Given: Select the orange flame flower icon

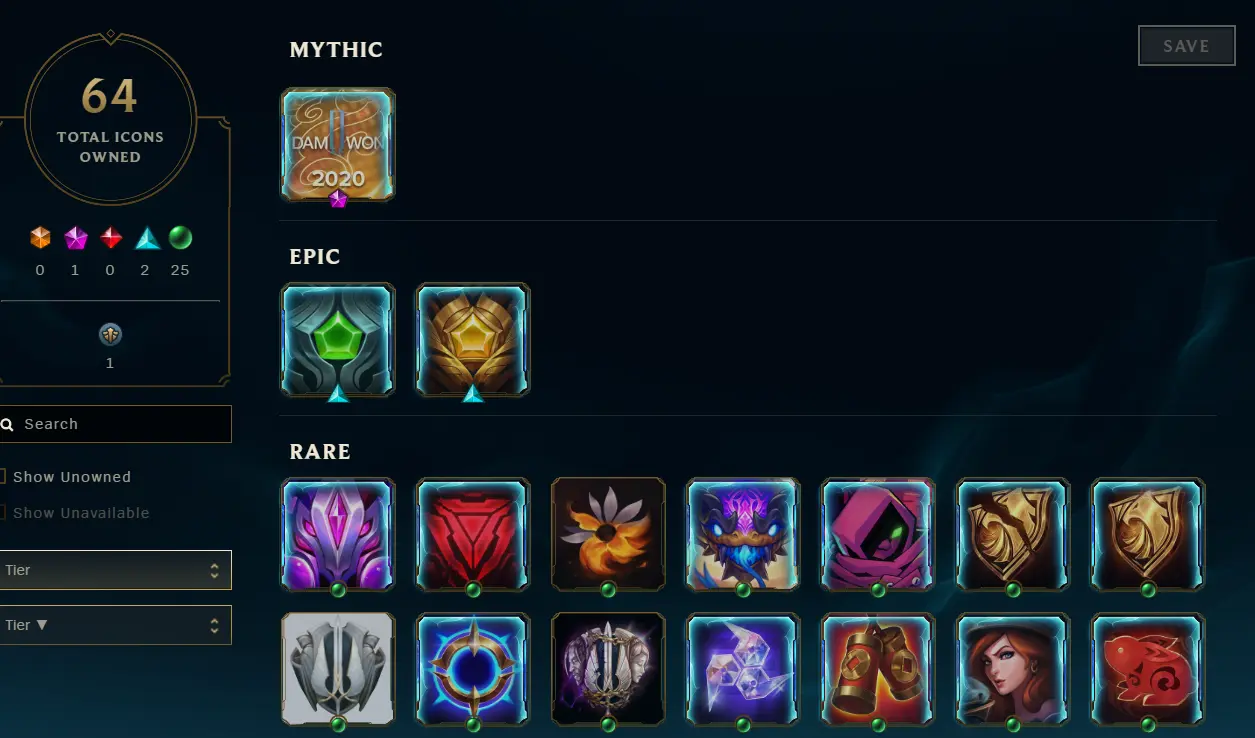Looking at the screenshot, I should click(608, 535).
